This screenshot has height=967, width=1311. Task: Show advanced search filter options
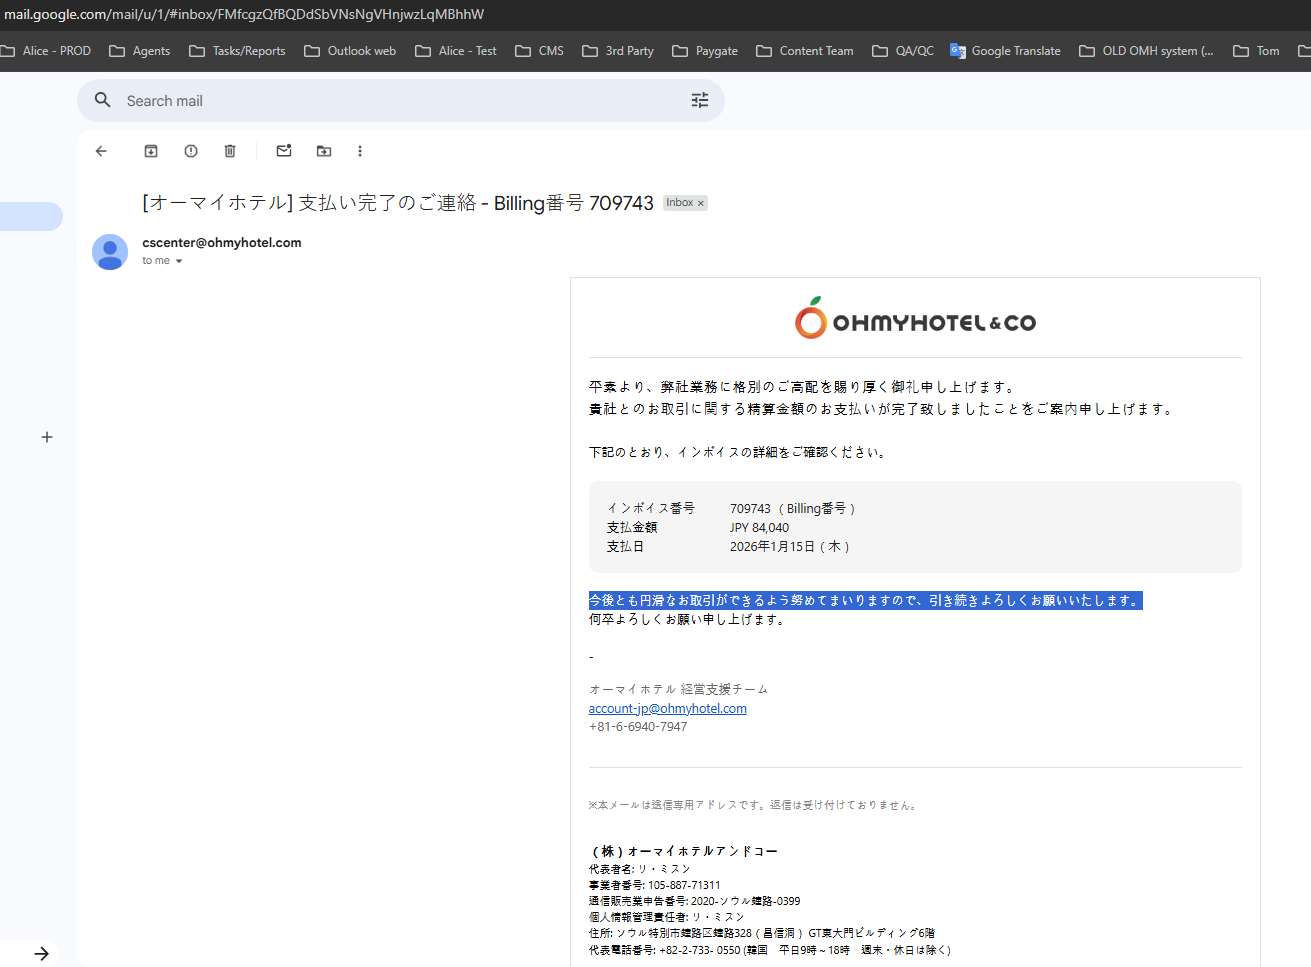pyautogui.click(x=700, y=100)
